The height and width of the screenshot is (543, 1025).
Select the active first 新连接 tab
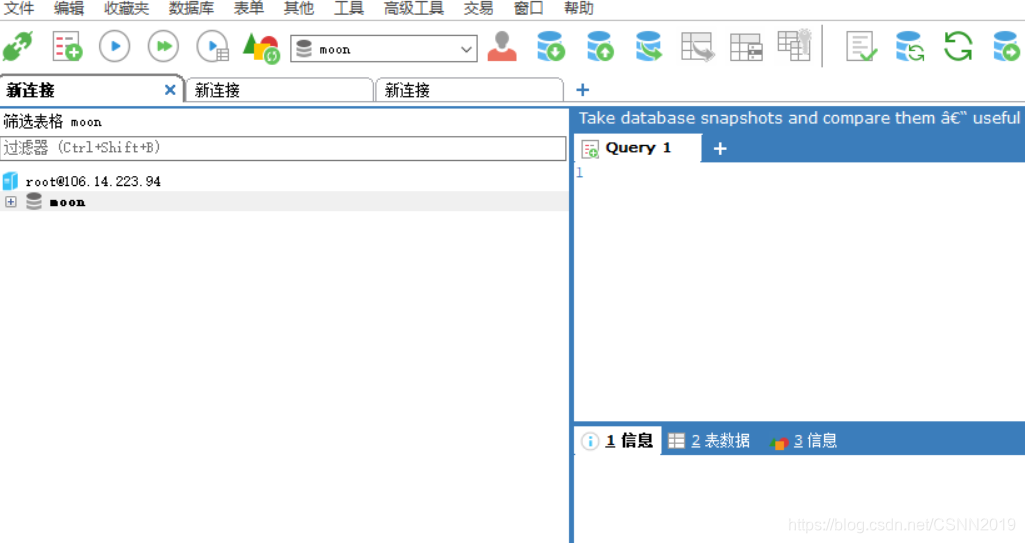pos(92,90)
